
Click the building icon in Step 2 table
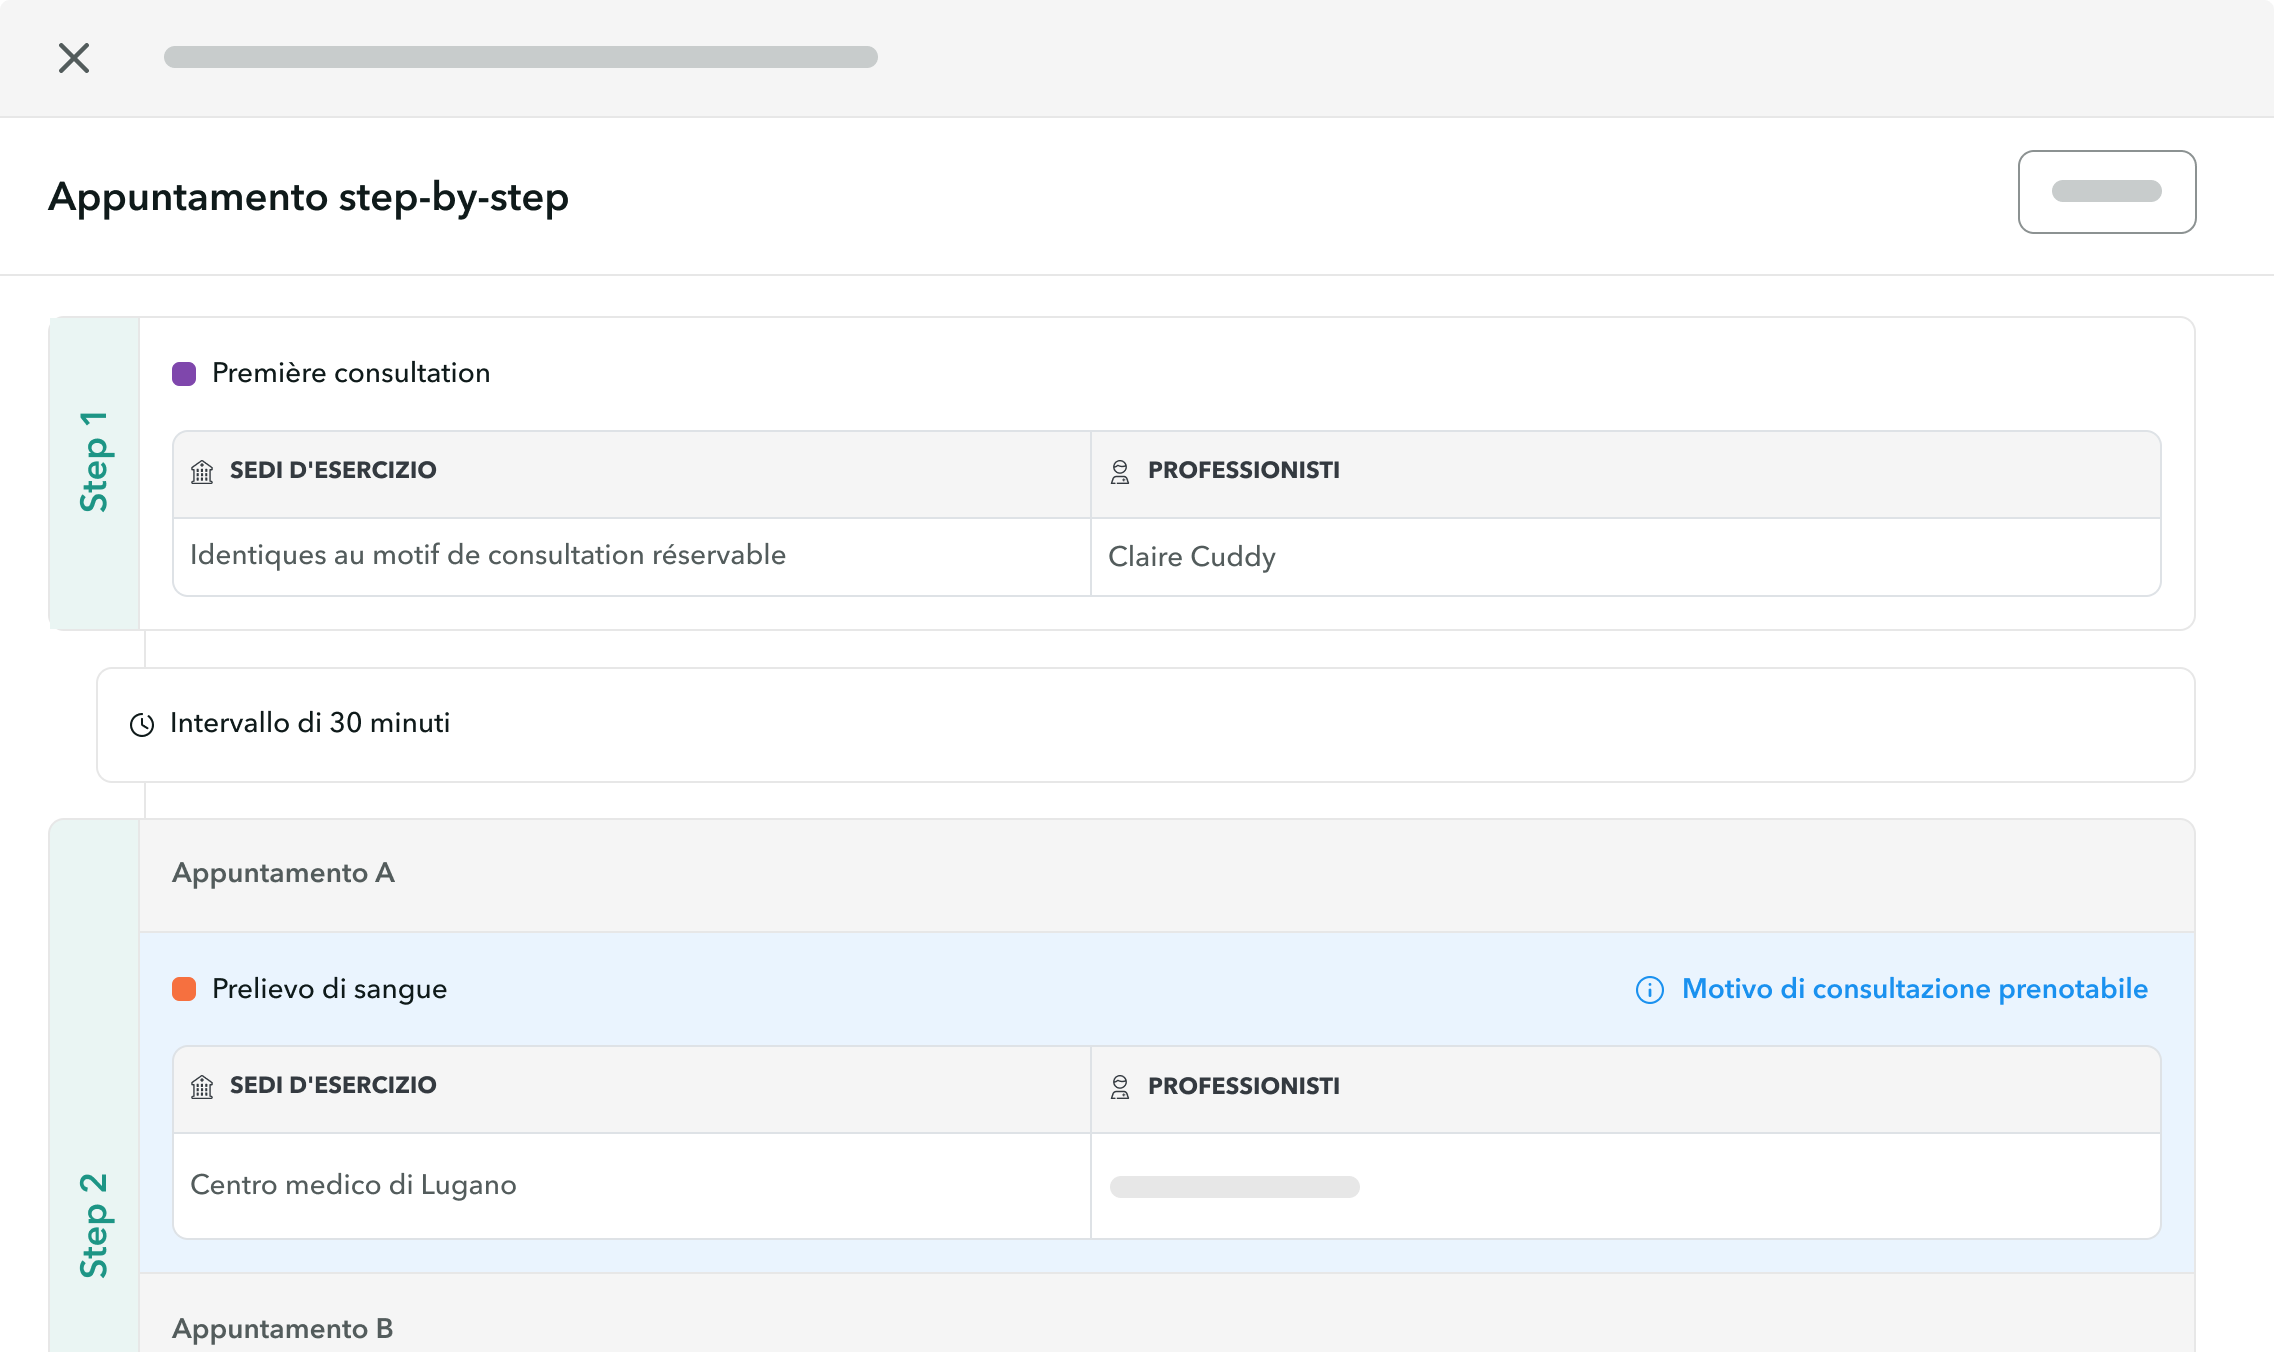202,1087
